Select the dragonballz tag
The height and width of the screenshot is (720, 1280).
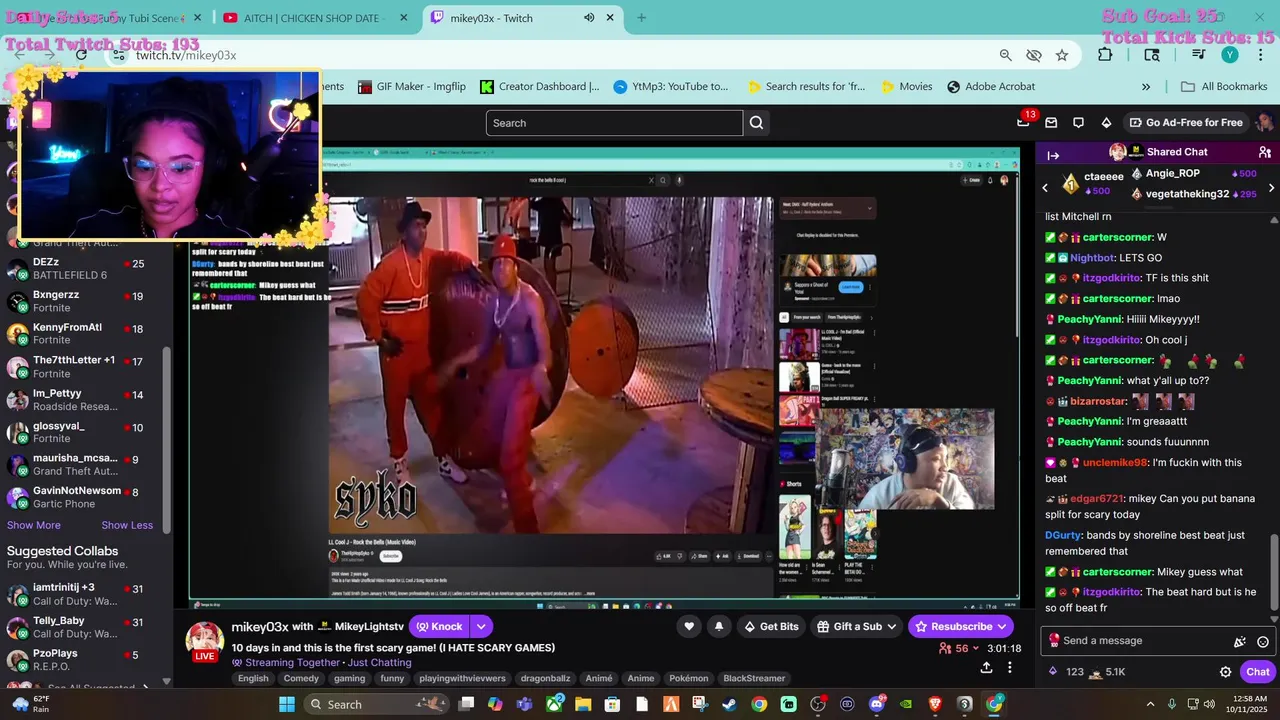click(544, 679)
